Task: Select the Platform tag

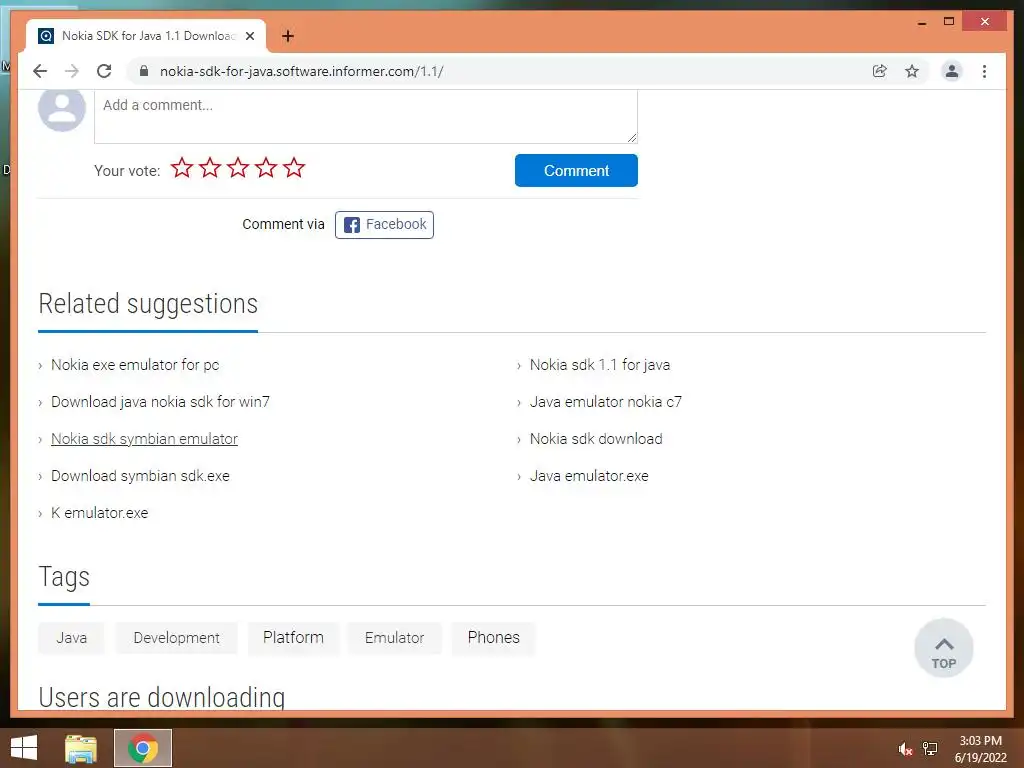Action: pyautogui.click(x=293, y=638)
